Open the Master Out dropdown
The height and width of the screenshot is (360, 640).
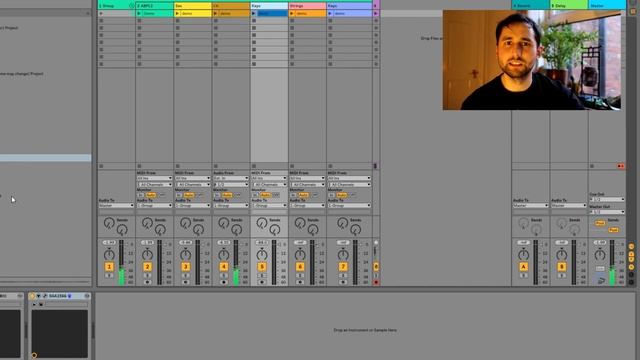pyautogui.click(x=607, y=212)
